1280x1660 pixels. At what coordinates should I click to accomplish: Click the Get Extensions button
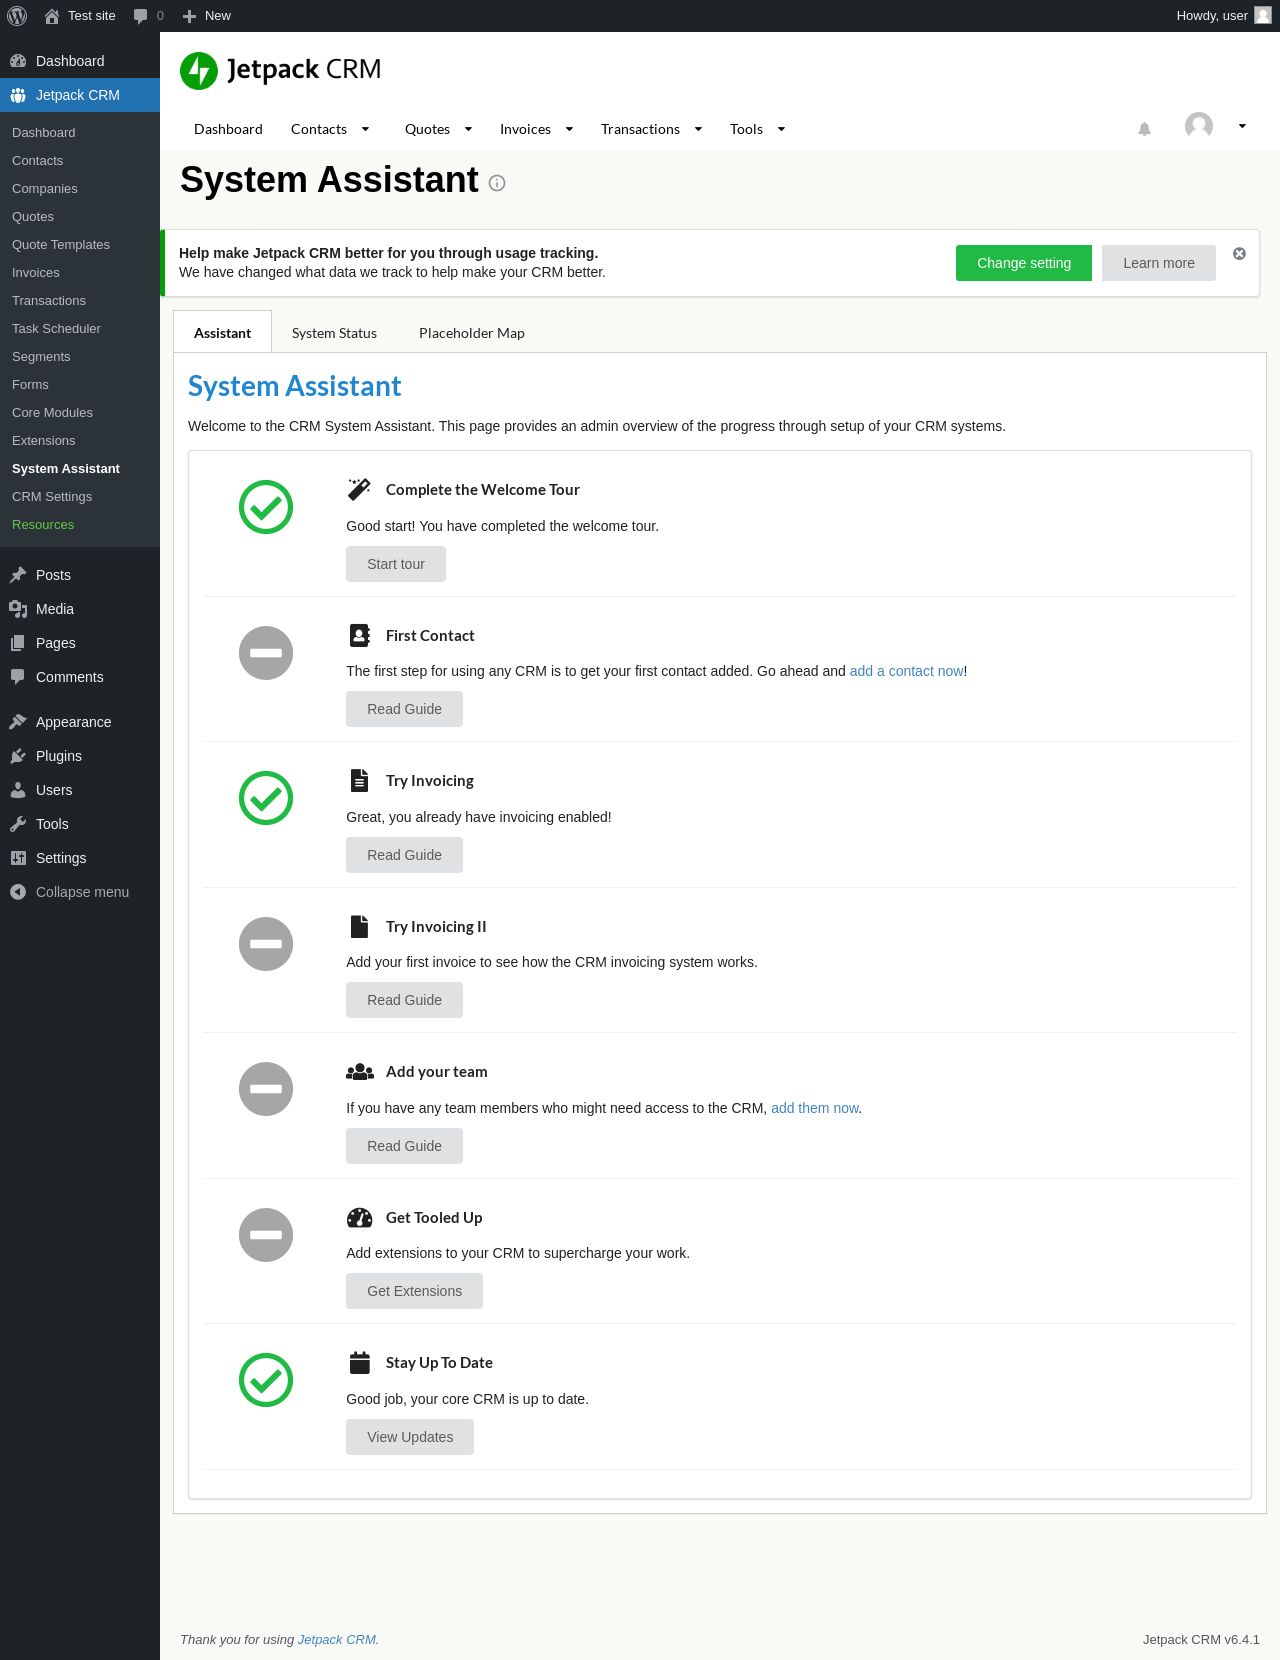point(414,1291)
